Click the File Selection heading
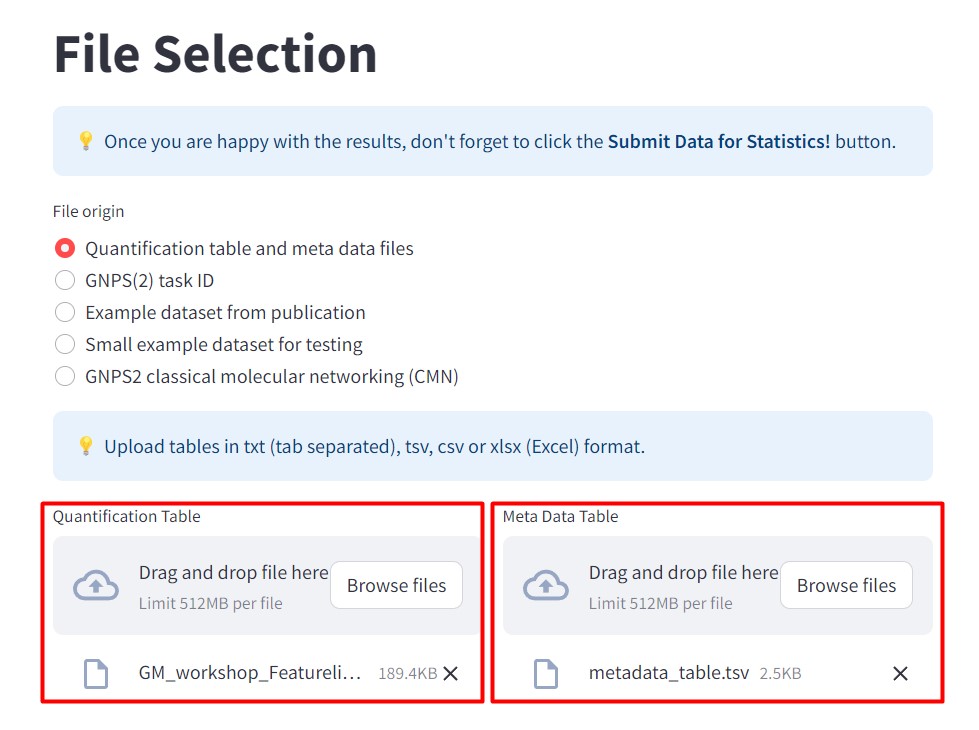The height and width of the screenshot is (730, 979). (x=215, y=54)
